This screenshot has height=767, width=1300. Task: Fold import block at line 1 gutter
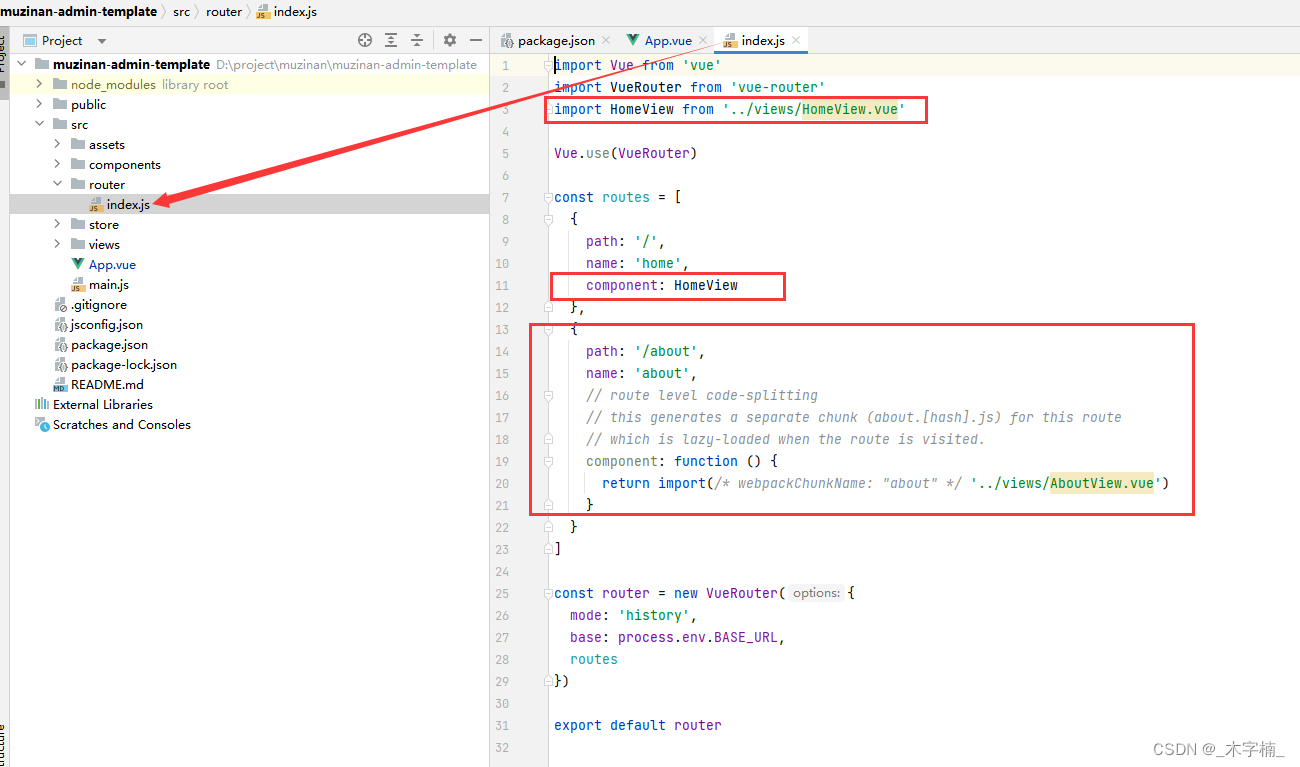548,65
